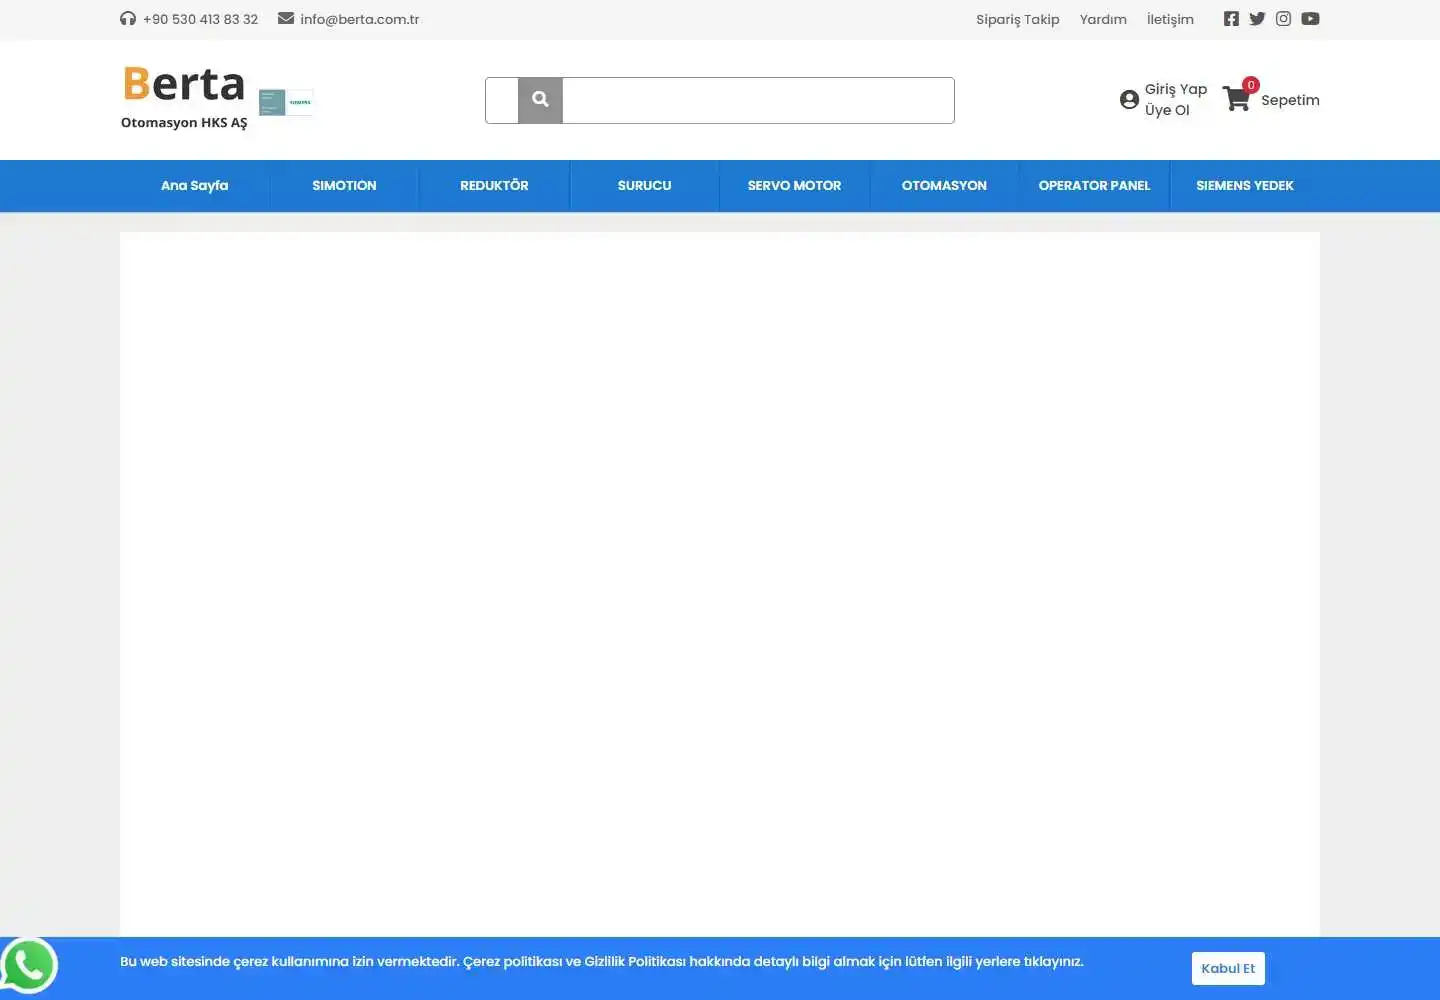Viewport: 1440px width, 1000px height.
Task: Click the user account icon
Action: coord(1129,100)
